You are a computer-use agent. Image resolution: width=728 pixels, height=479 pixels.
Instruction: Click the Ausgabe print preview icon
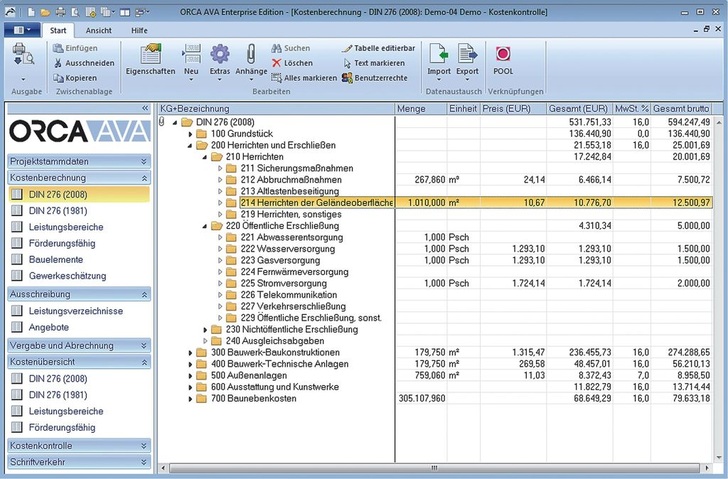[x=23, y=54]
